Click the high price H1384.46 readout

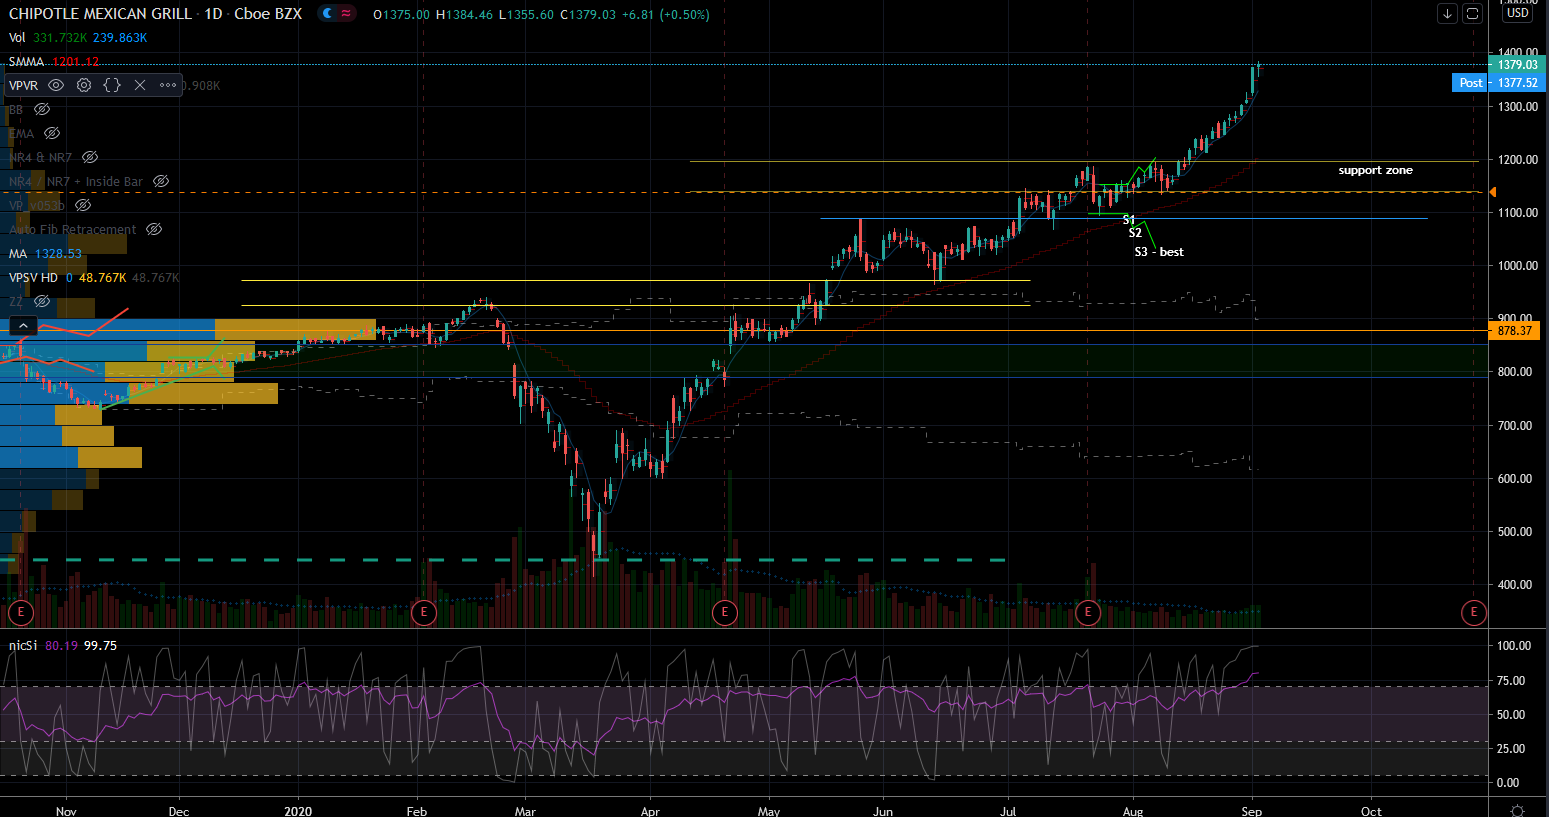(464, 15)
